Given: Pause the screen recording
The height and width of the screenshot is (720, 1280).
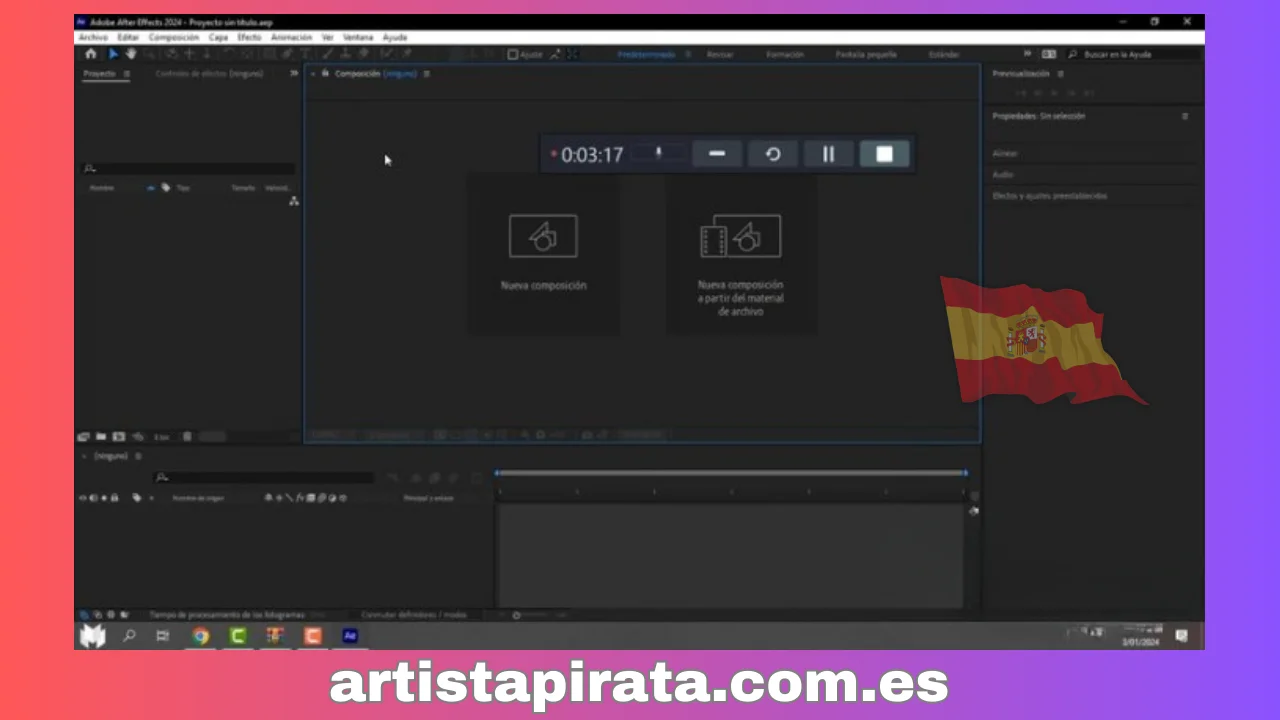Looking at the screenshot, I should tap(828, 154).
